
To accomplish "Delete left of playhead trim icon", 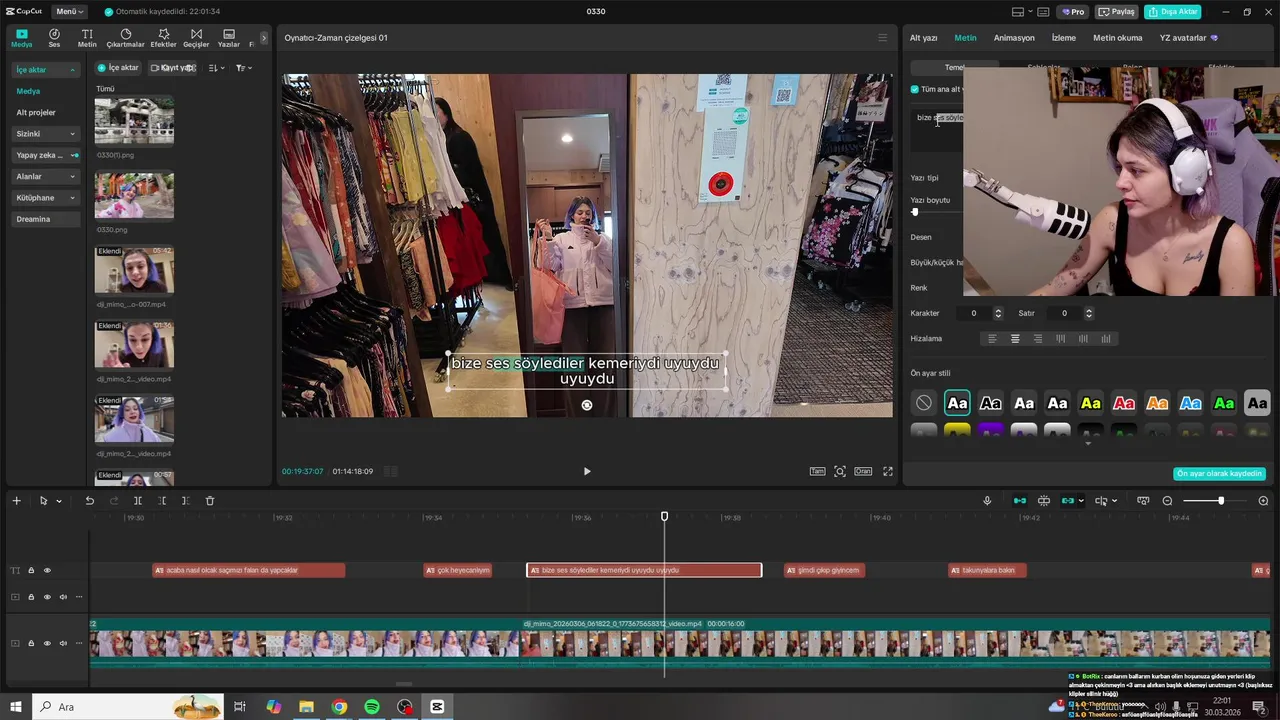I will coord(162,501).
